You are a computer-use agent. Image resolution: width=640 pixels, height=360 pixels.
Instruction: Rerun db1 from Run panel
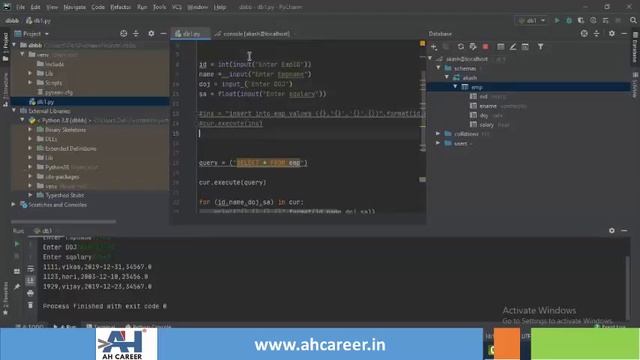pos(17,244)
